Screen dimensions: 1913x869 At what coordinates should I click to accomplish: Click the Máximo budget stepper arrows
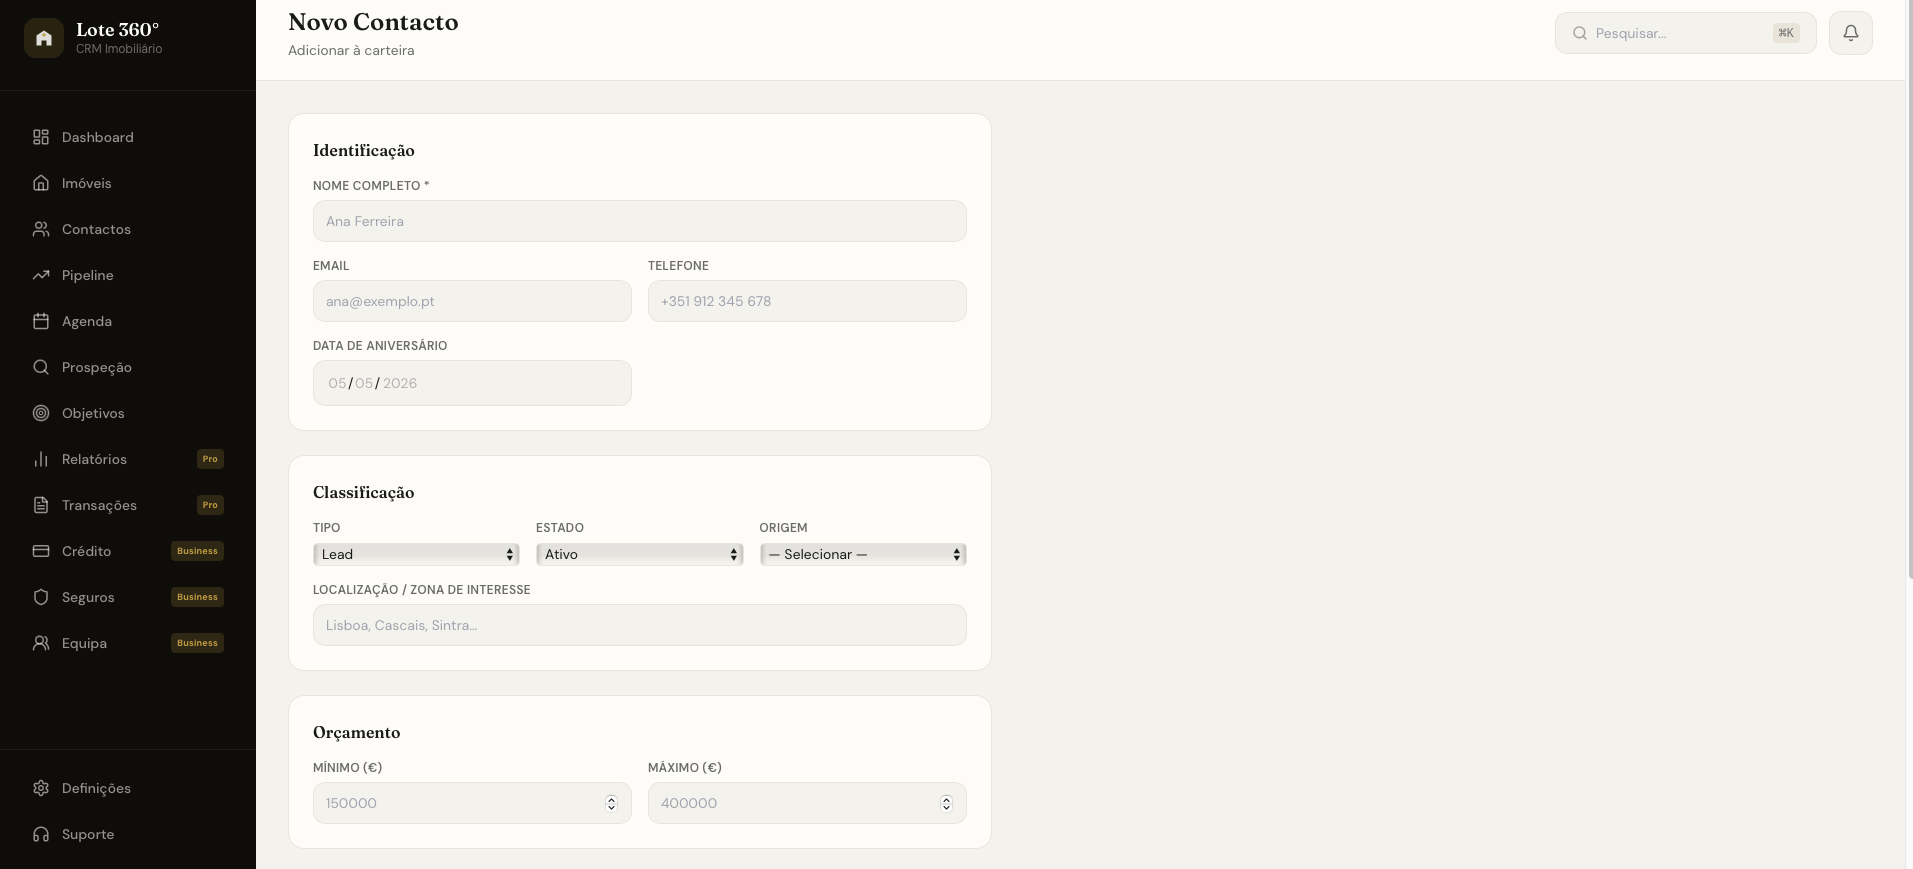coord(946,803)
